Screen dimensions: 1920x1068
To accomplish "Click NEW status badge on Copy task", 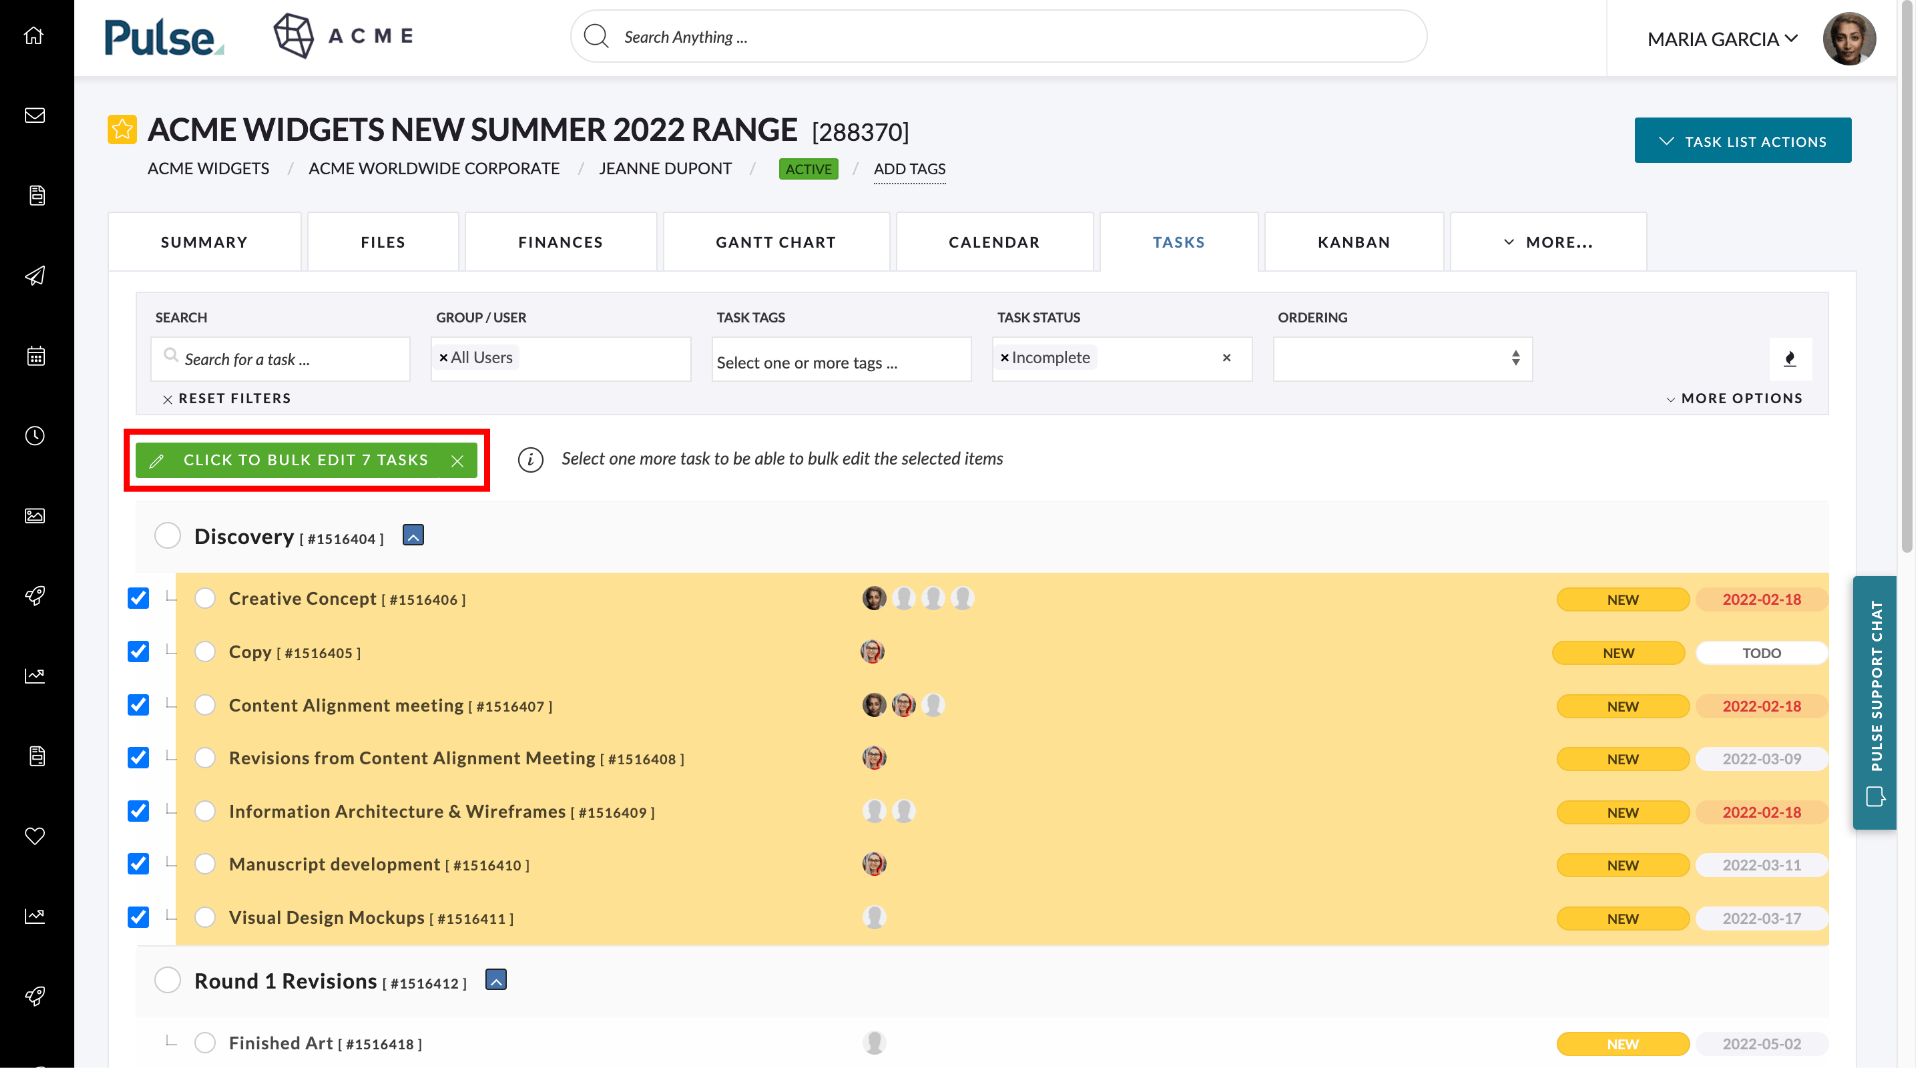I will (1618, 653).
